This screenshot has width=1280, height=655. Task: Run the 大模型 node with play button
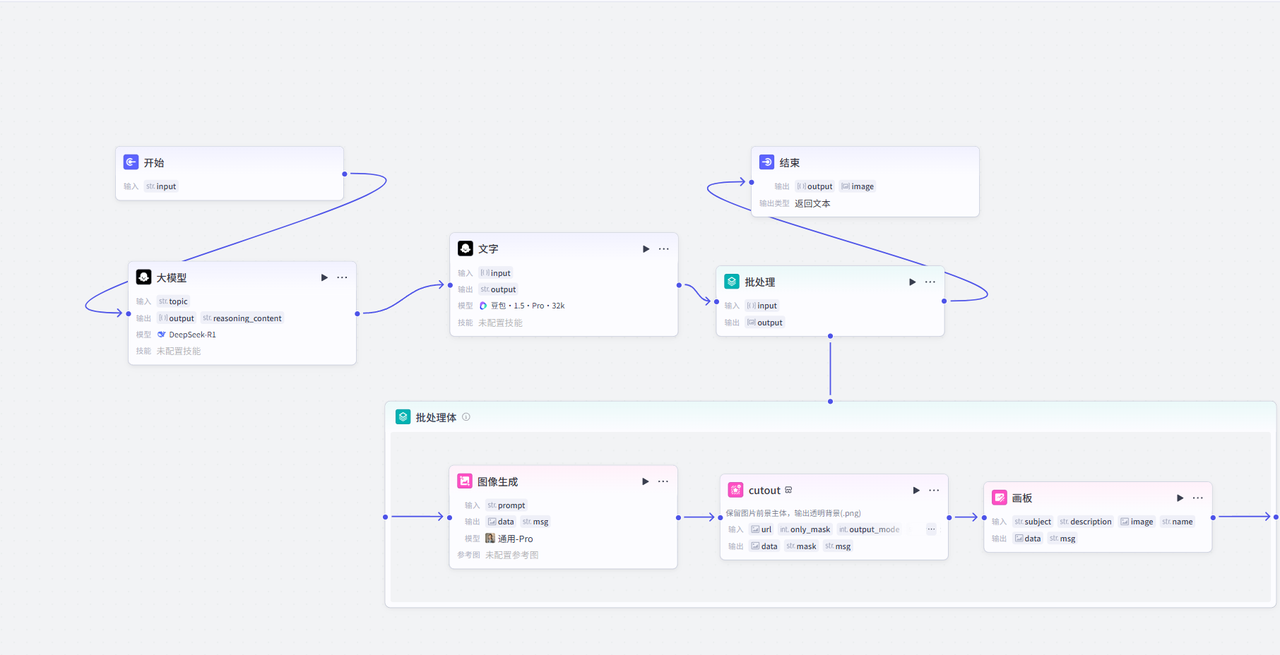pos(324,277)
